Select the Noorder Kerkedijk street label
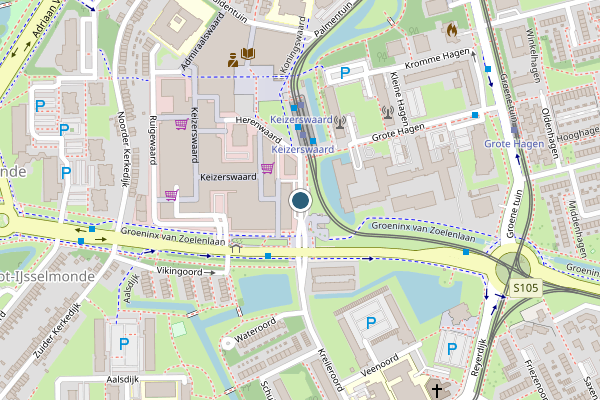 point(122,149)
